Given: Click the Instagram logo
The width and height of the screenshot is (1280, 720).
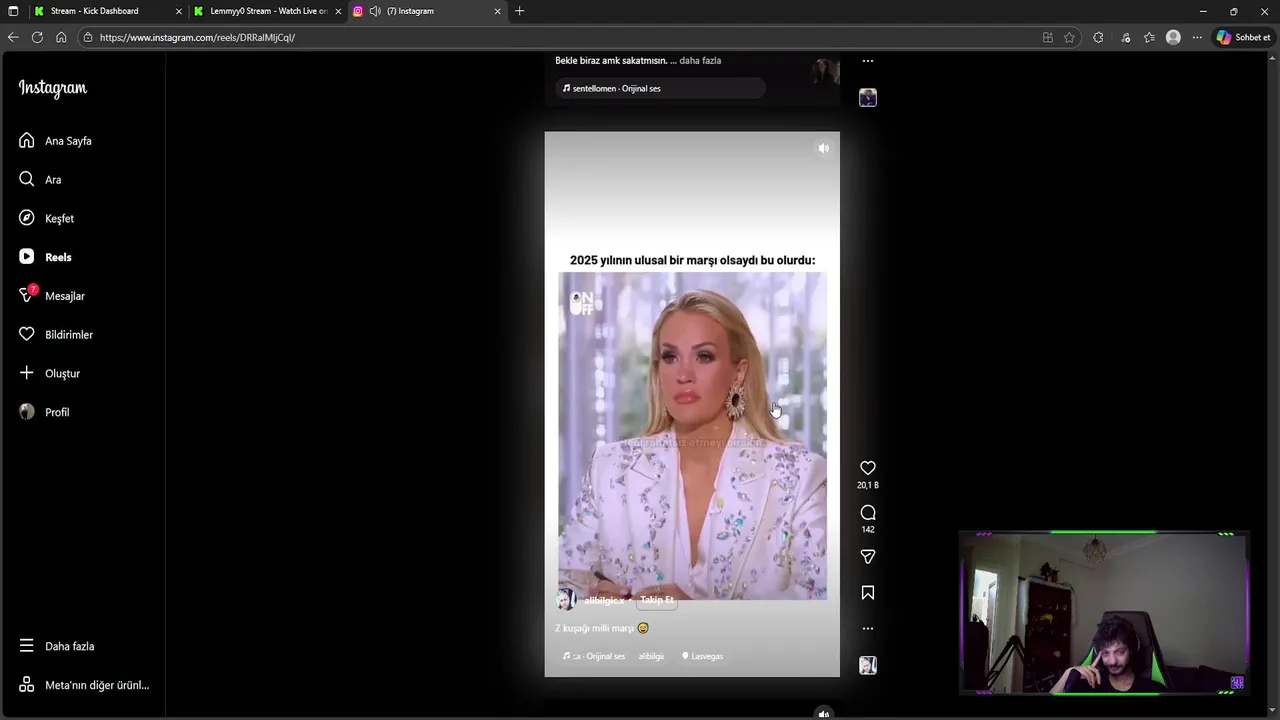Looking at the screenshot, I should coord(53,88).
